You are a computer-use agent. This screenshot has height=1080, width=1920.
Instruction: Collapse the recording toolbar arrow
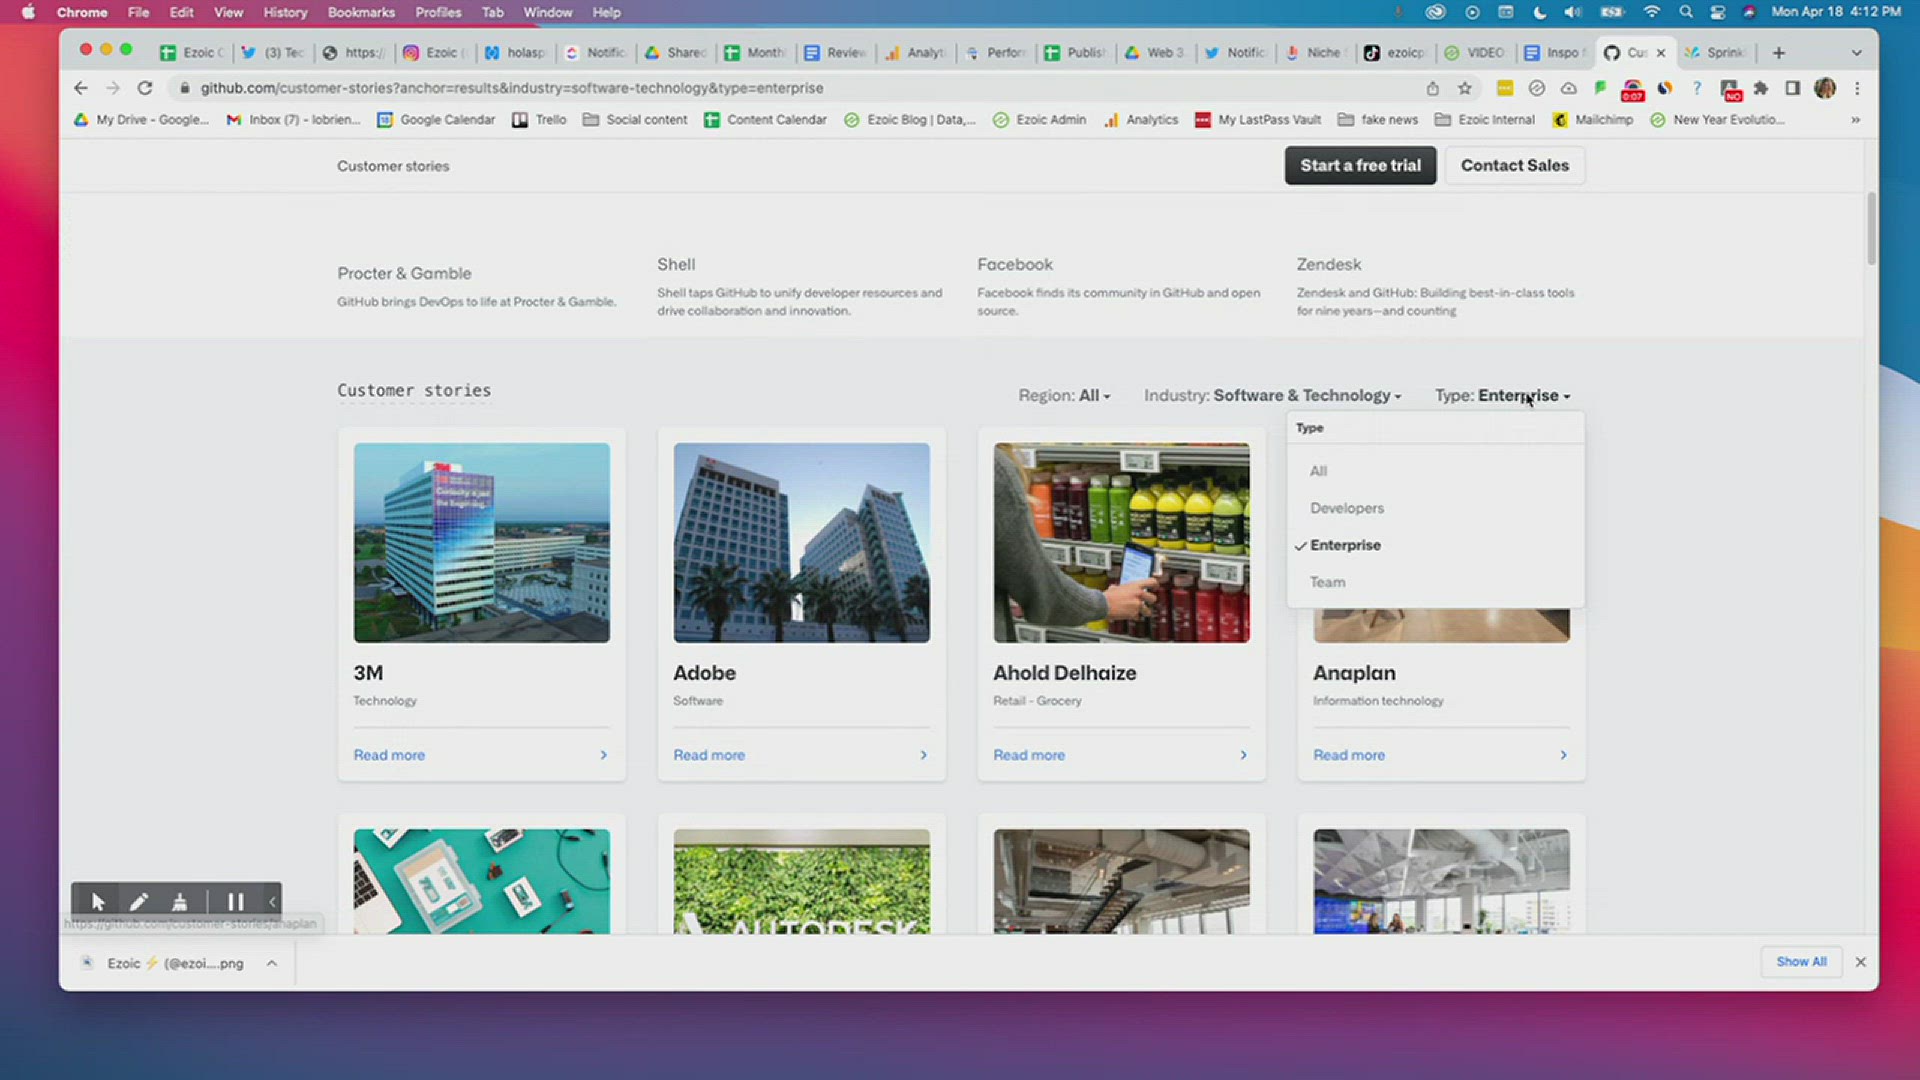[272, 902]
